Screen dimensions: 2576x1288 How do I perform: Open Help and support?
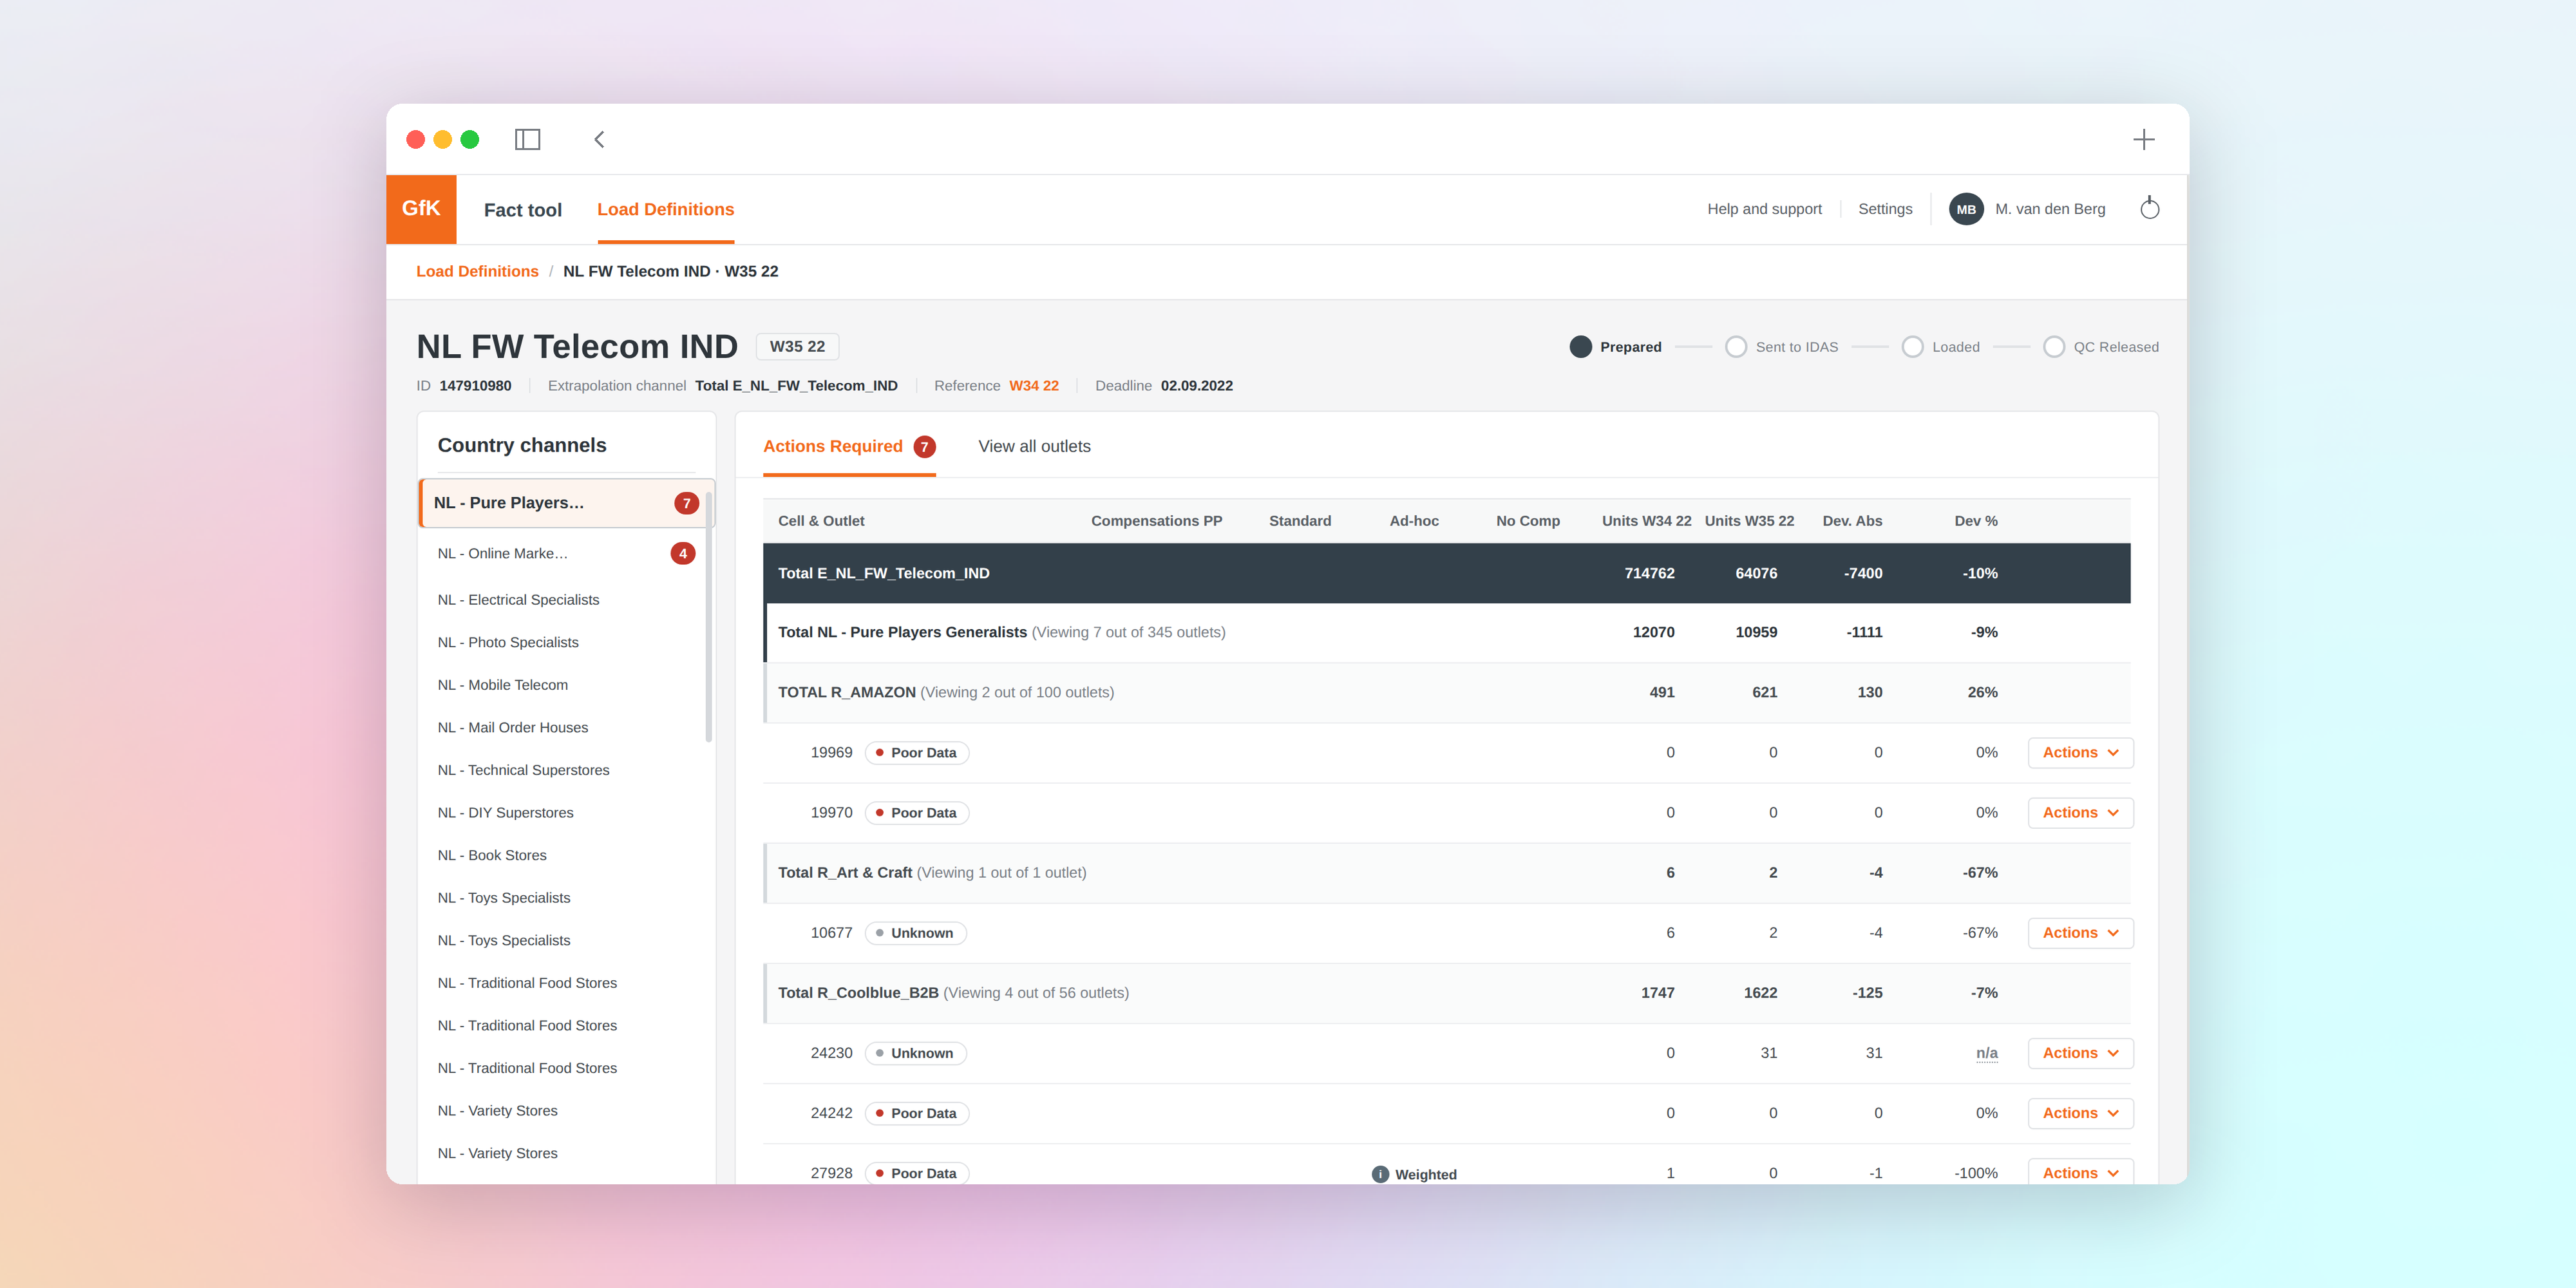point(1764,209)
